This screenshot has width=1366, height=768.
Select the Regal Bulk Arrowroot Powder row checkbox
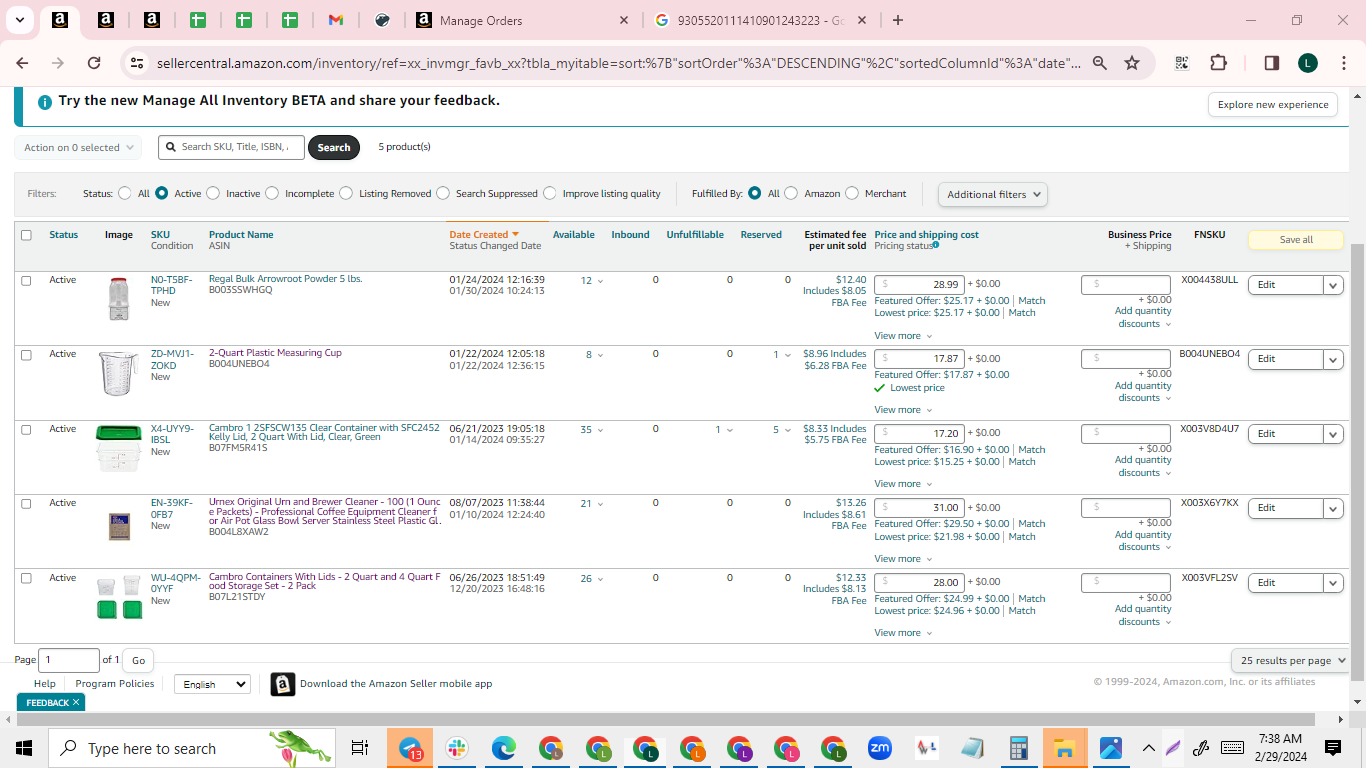pos(27,281)
